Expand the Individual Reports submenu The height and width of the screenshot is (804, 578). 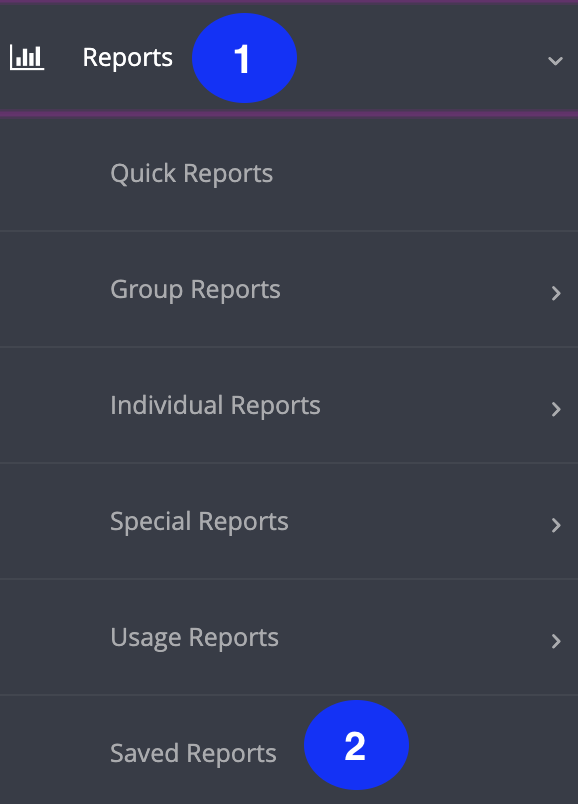289,405
